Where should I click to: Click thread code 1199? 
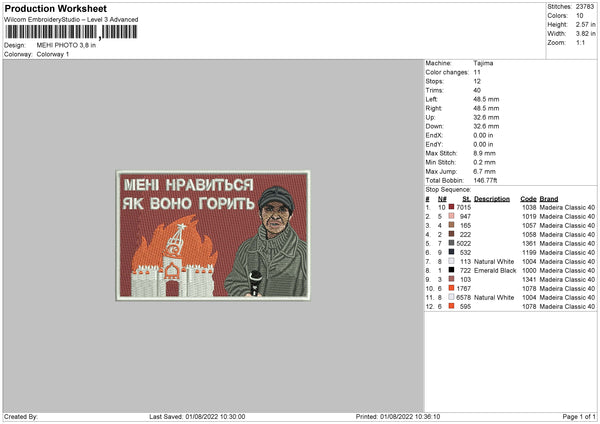[529, 252]
